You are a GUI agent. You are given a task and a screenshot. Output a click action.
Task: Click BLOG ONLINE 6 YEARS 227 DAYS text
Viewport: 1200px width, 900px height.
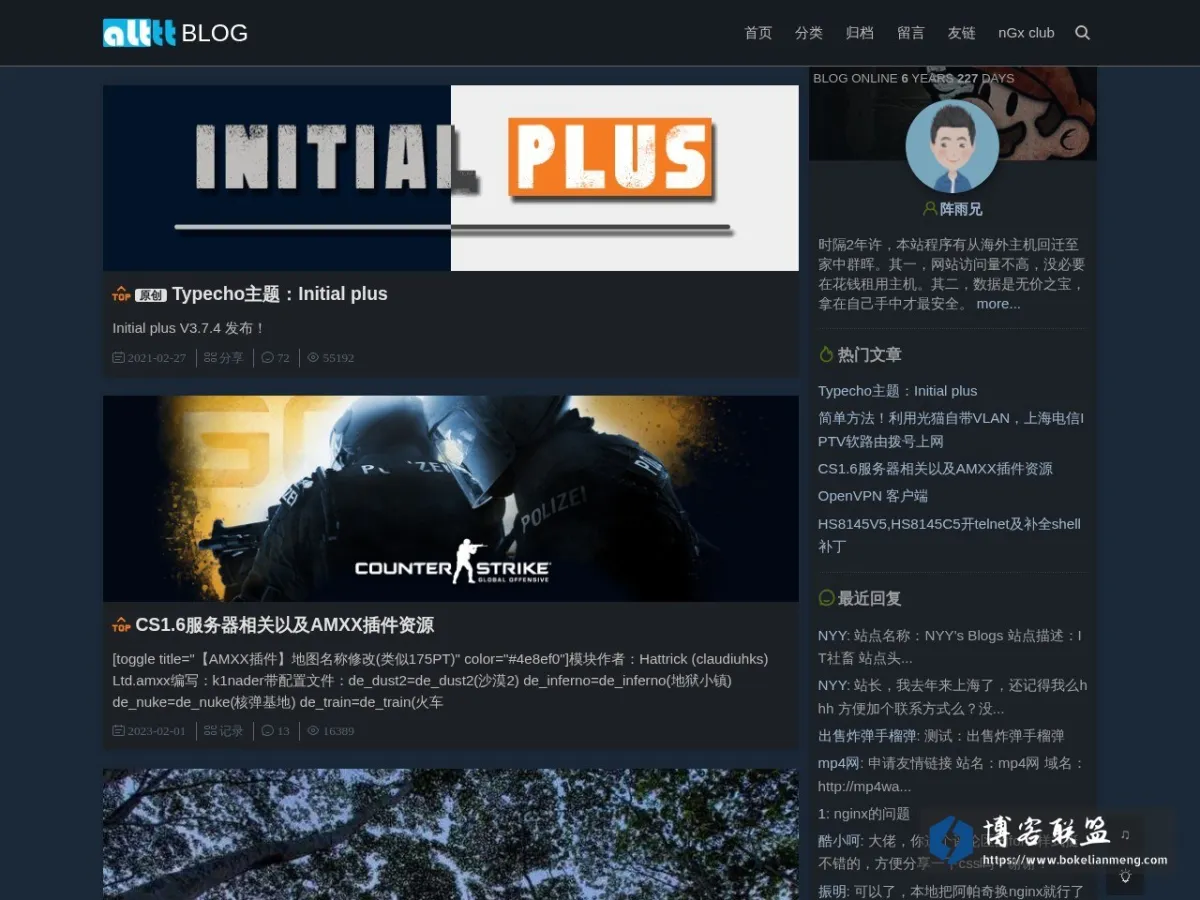coord(914,78)
